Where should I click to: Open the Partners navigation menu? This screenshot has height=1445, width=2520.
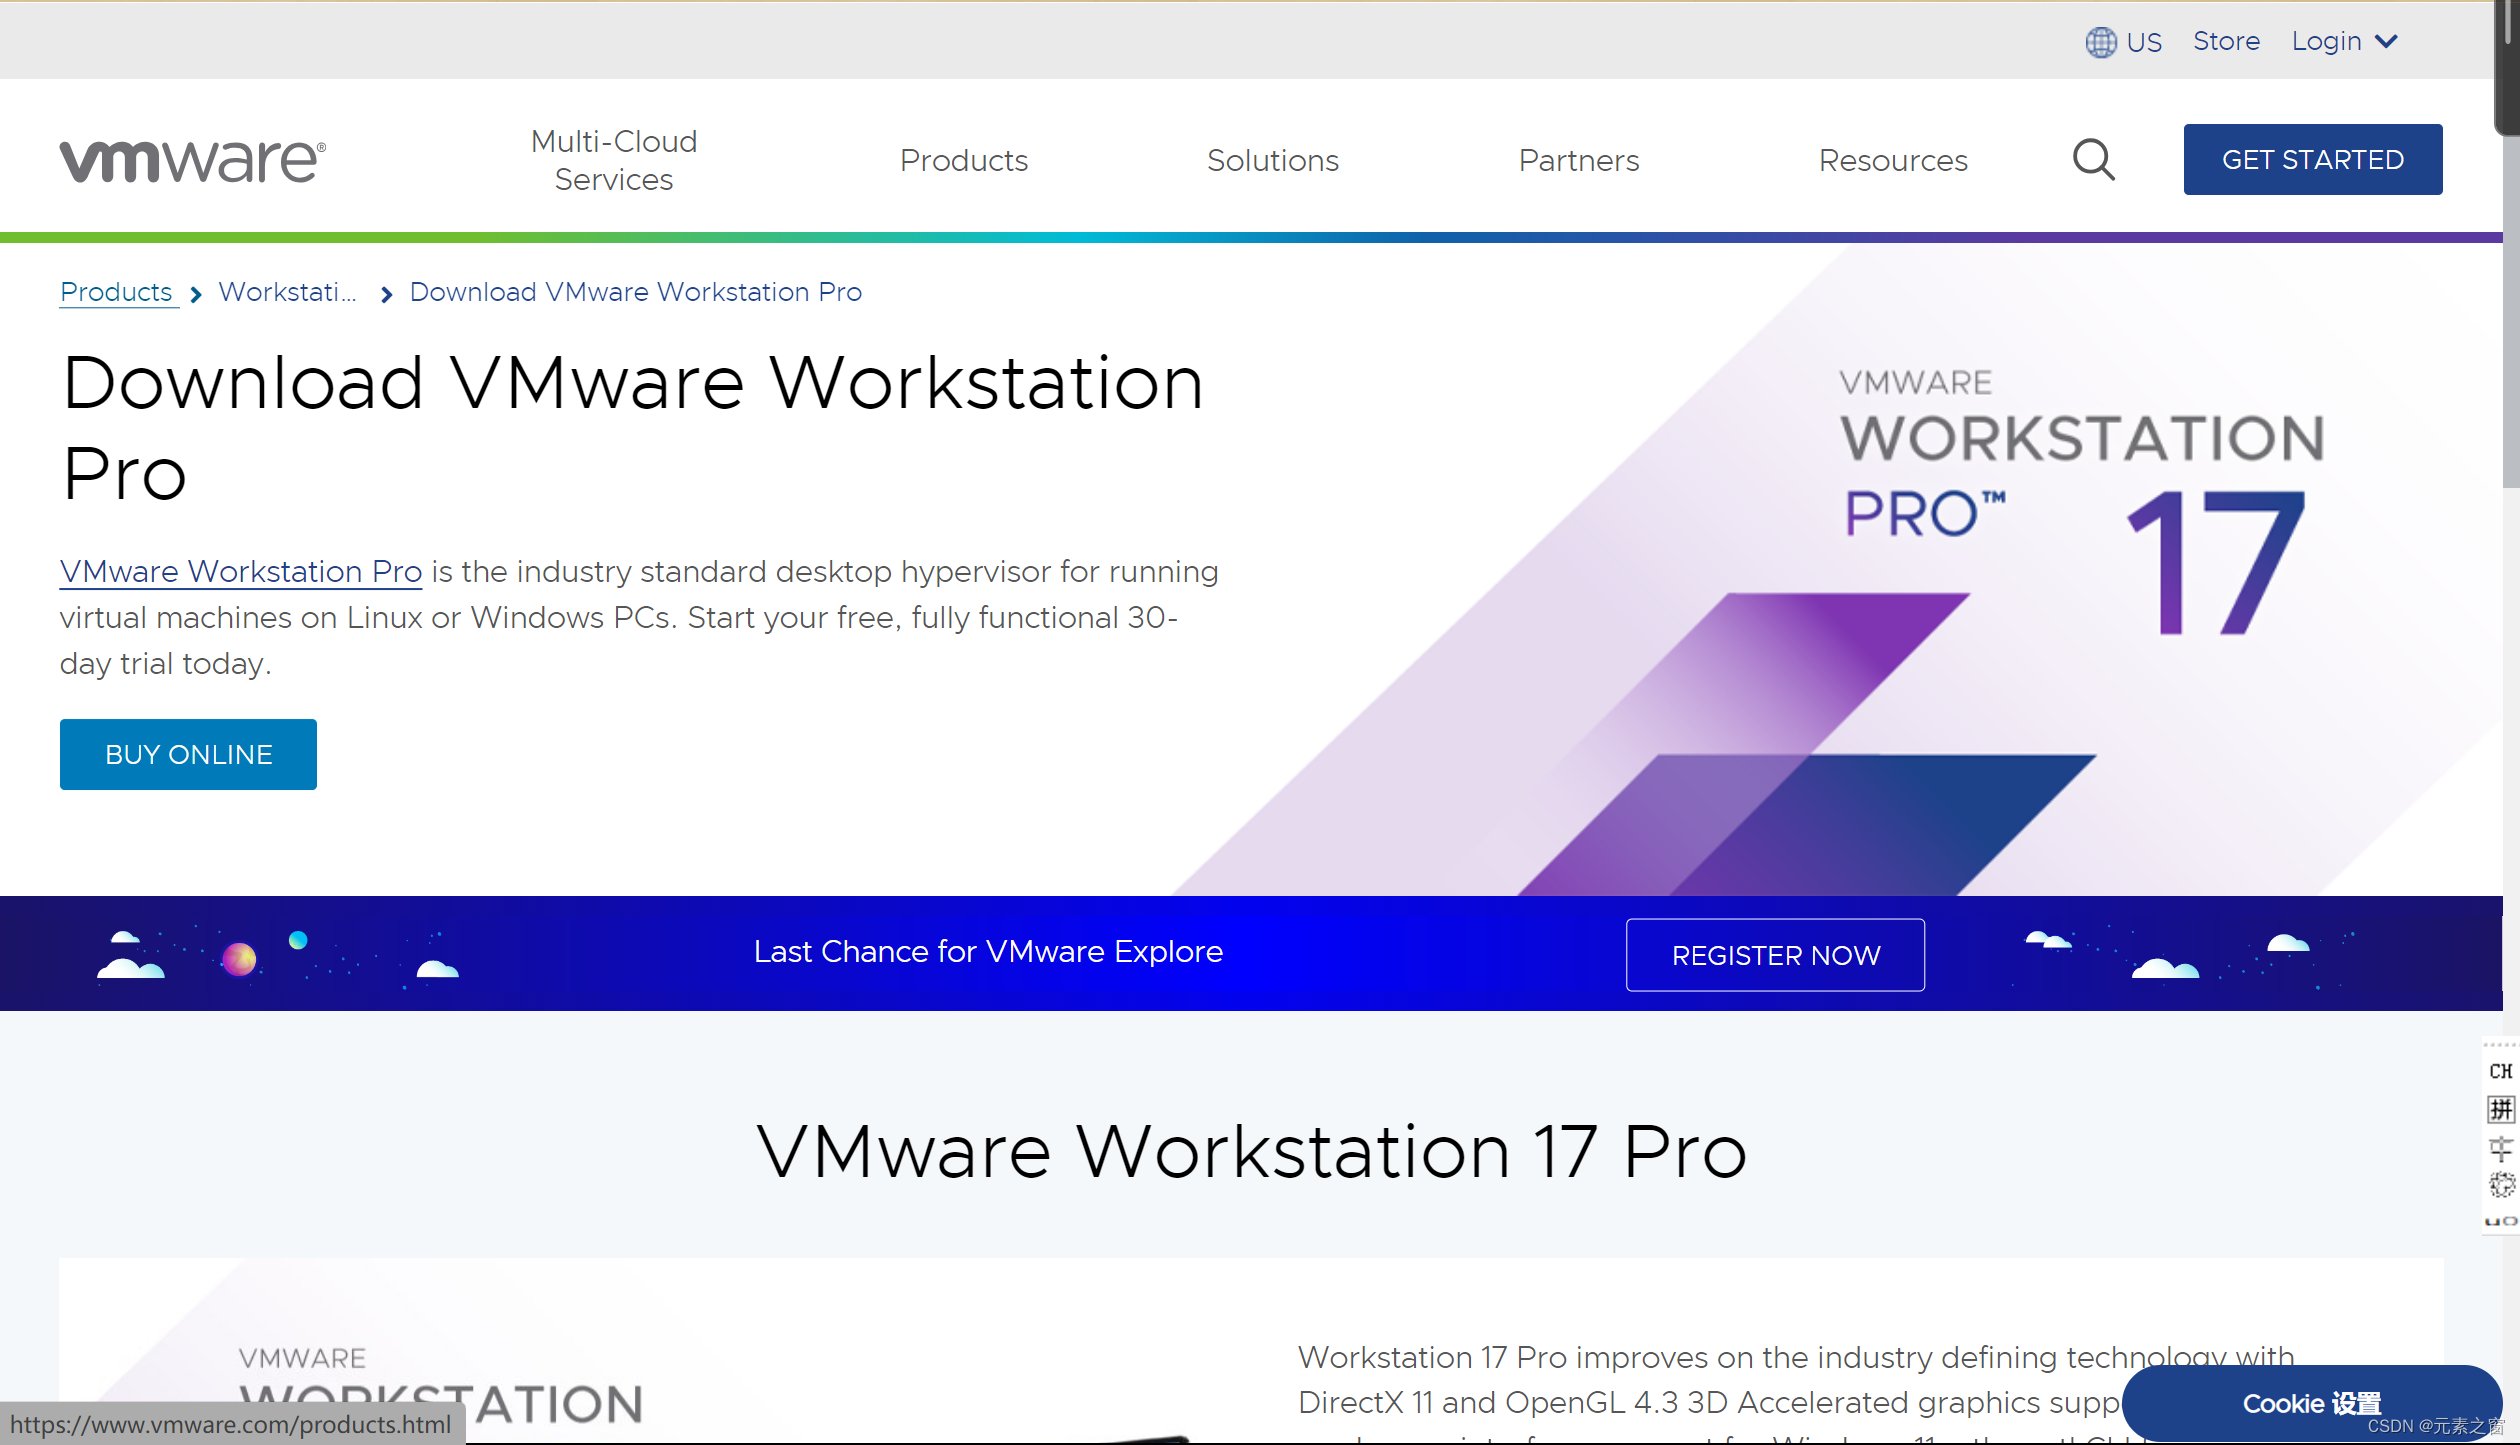click(1578, 160)
